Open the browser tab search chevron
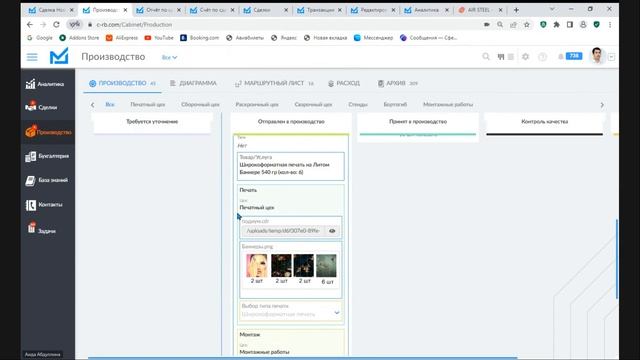This screenshot has height=360, width=640. click(x=552, y=9)
